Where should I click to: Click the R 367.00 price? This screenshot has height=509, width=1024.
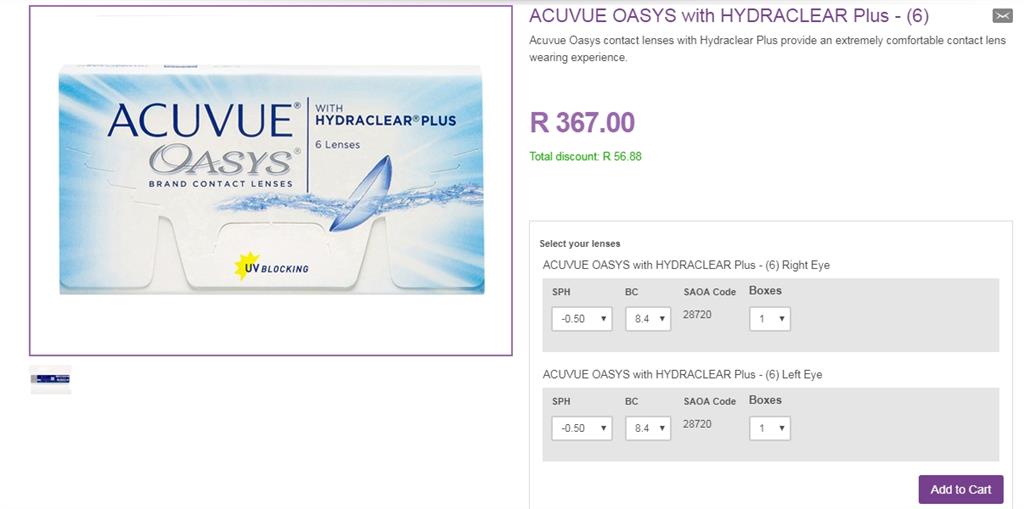(x=582, y=123)
